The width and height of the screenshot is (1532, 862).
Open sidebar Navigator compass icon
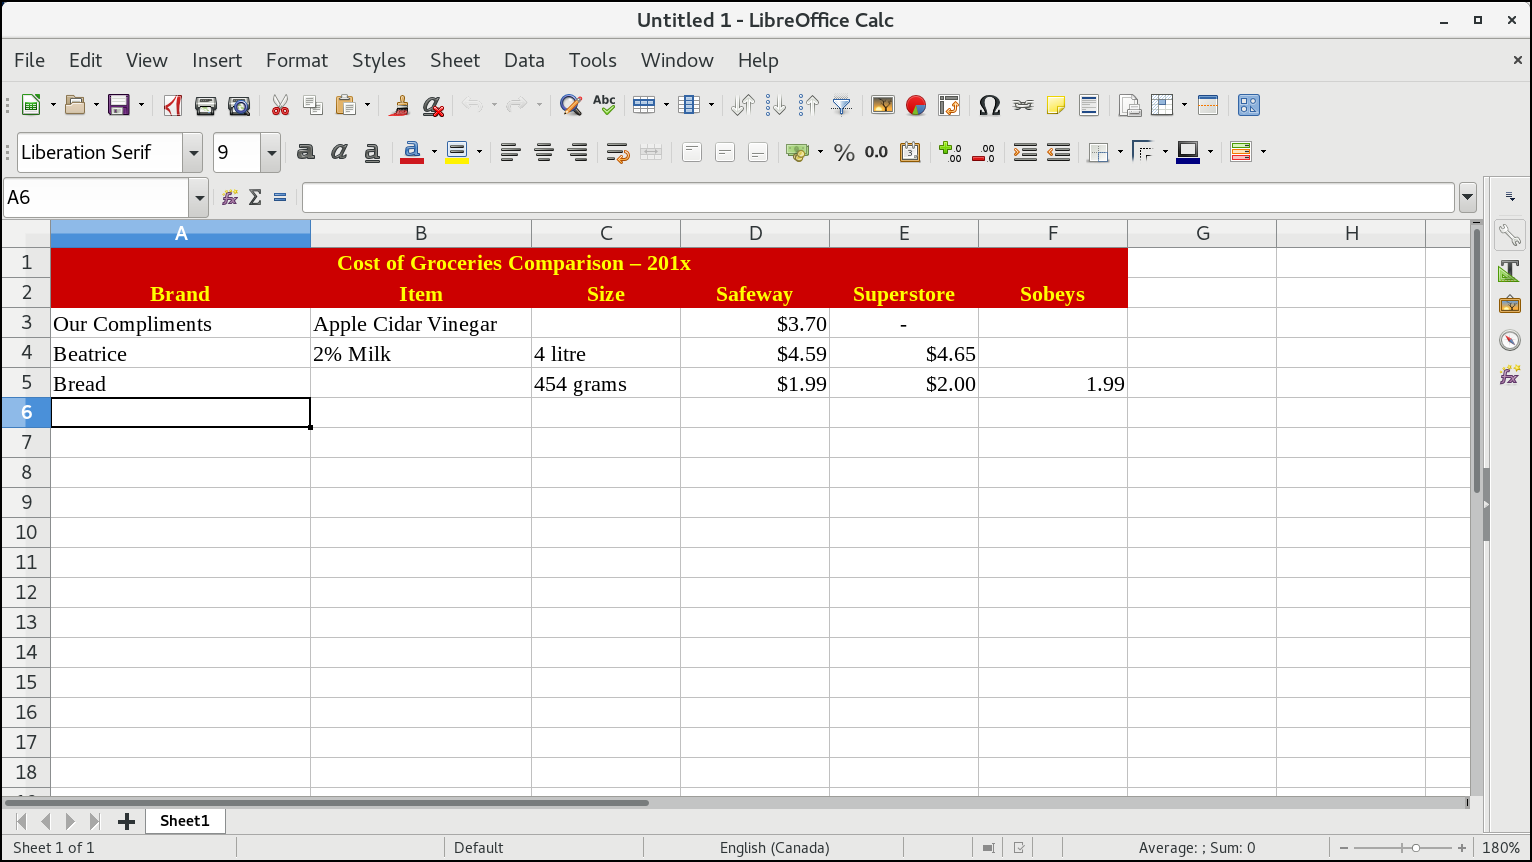click(x=1510, y=341)
